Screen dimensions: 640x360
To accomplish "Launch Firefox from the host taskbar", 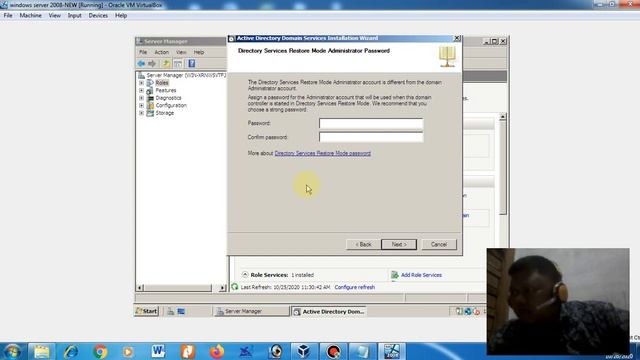I will click(x=217, y=351).
